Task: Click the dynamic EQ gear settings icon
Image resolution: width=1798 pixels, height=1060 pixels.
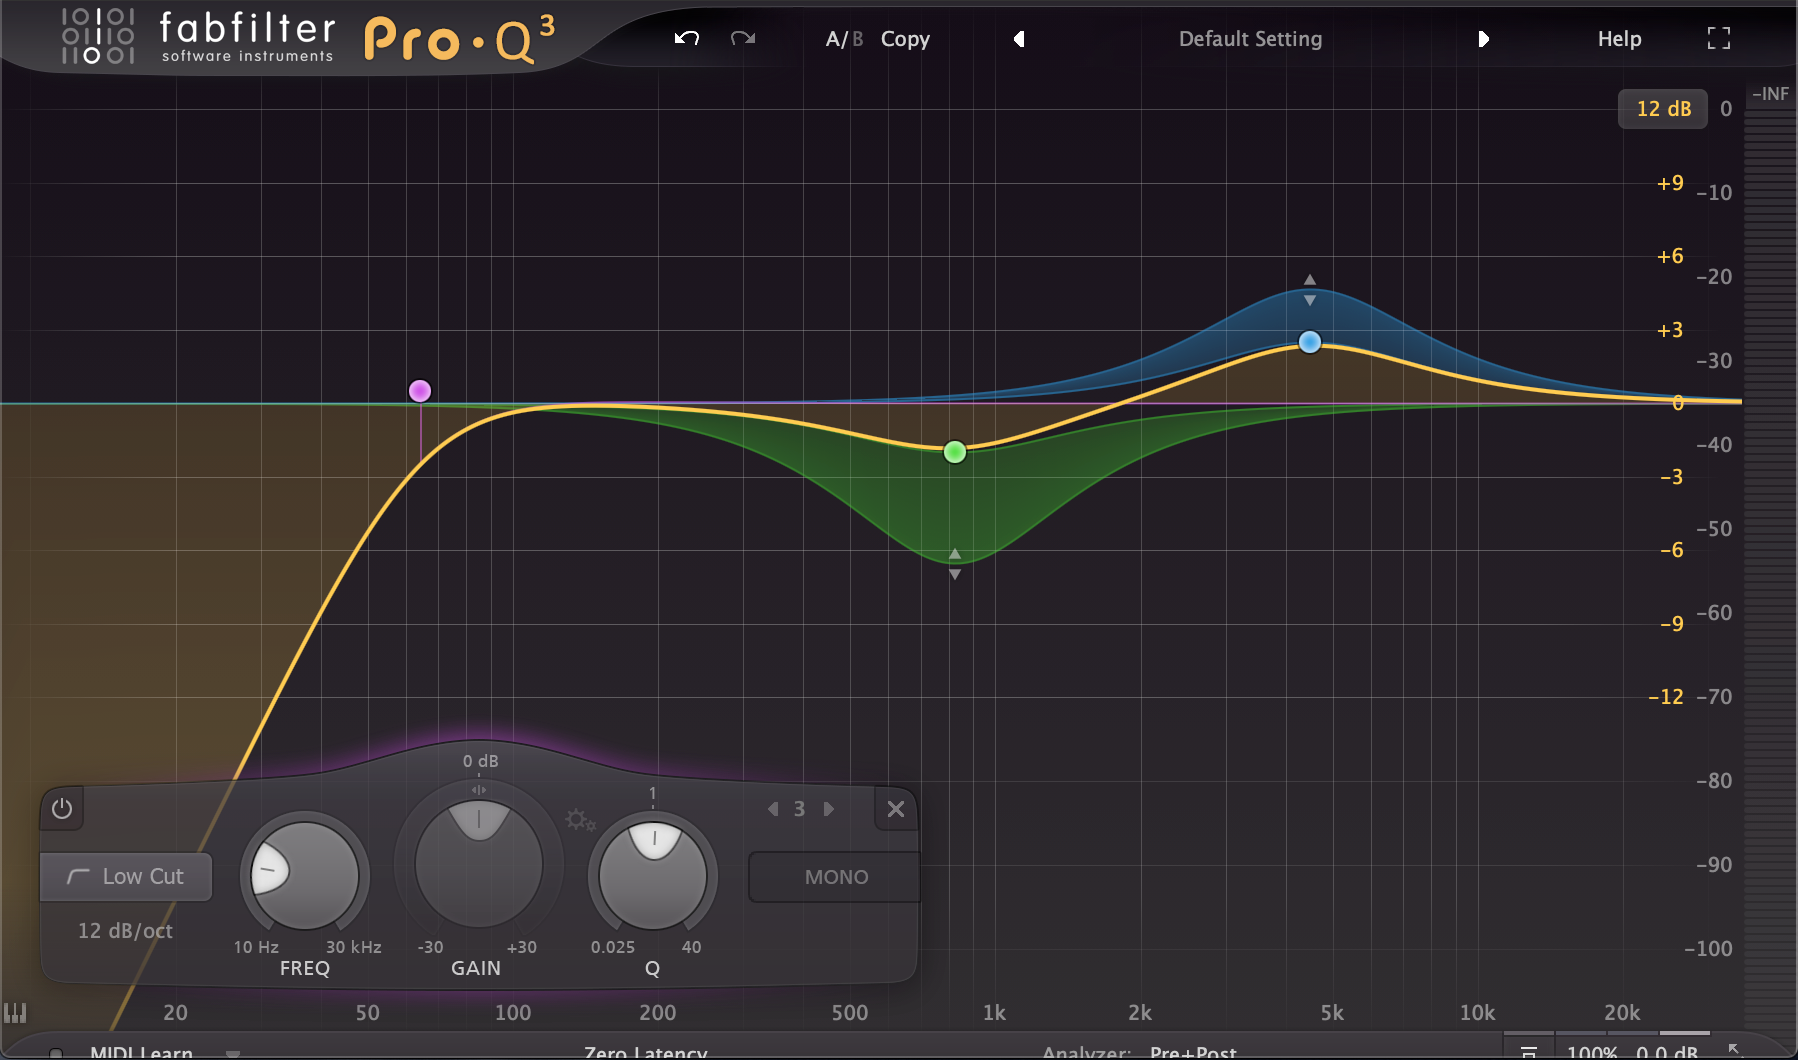Action: (x=580, y=821)
